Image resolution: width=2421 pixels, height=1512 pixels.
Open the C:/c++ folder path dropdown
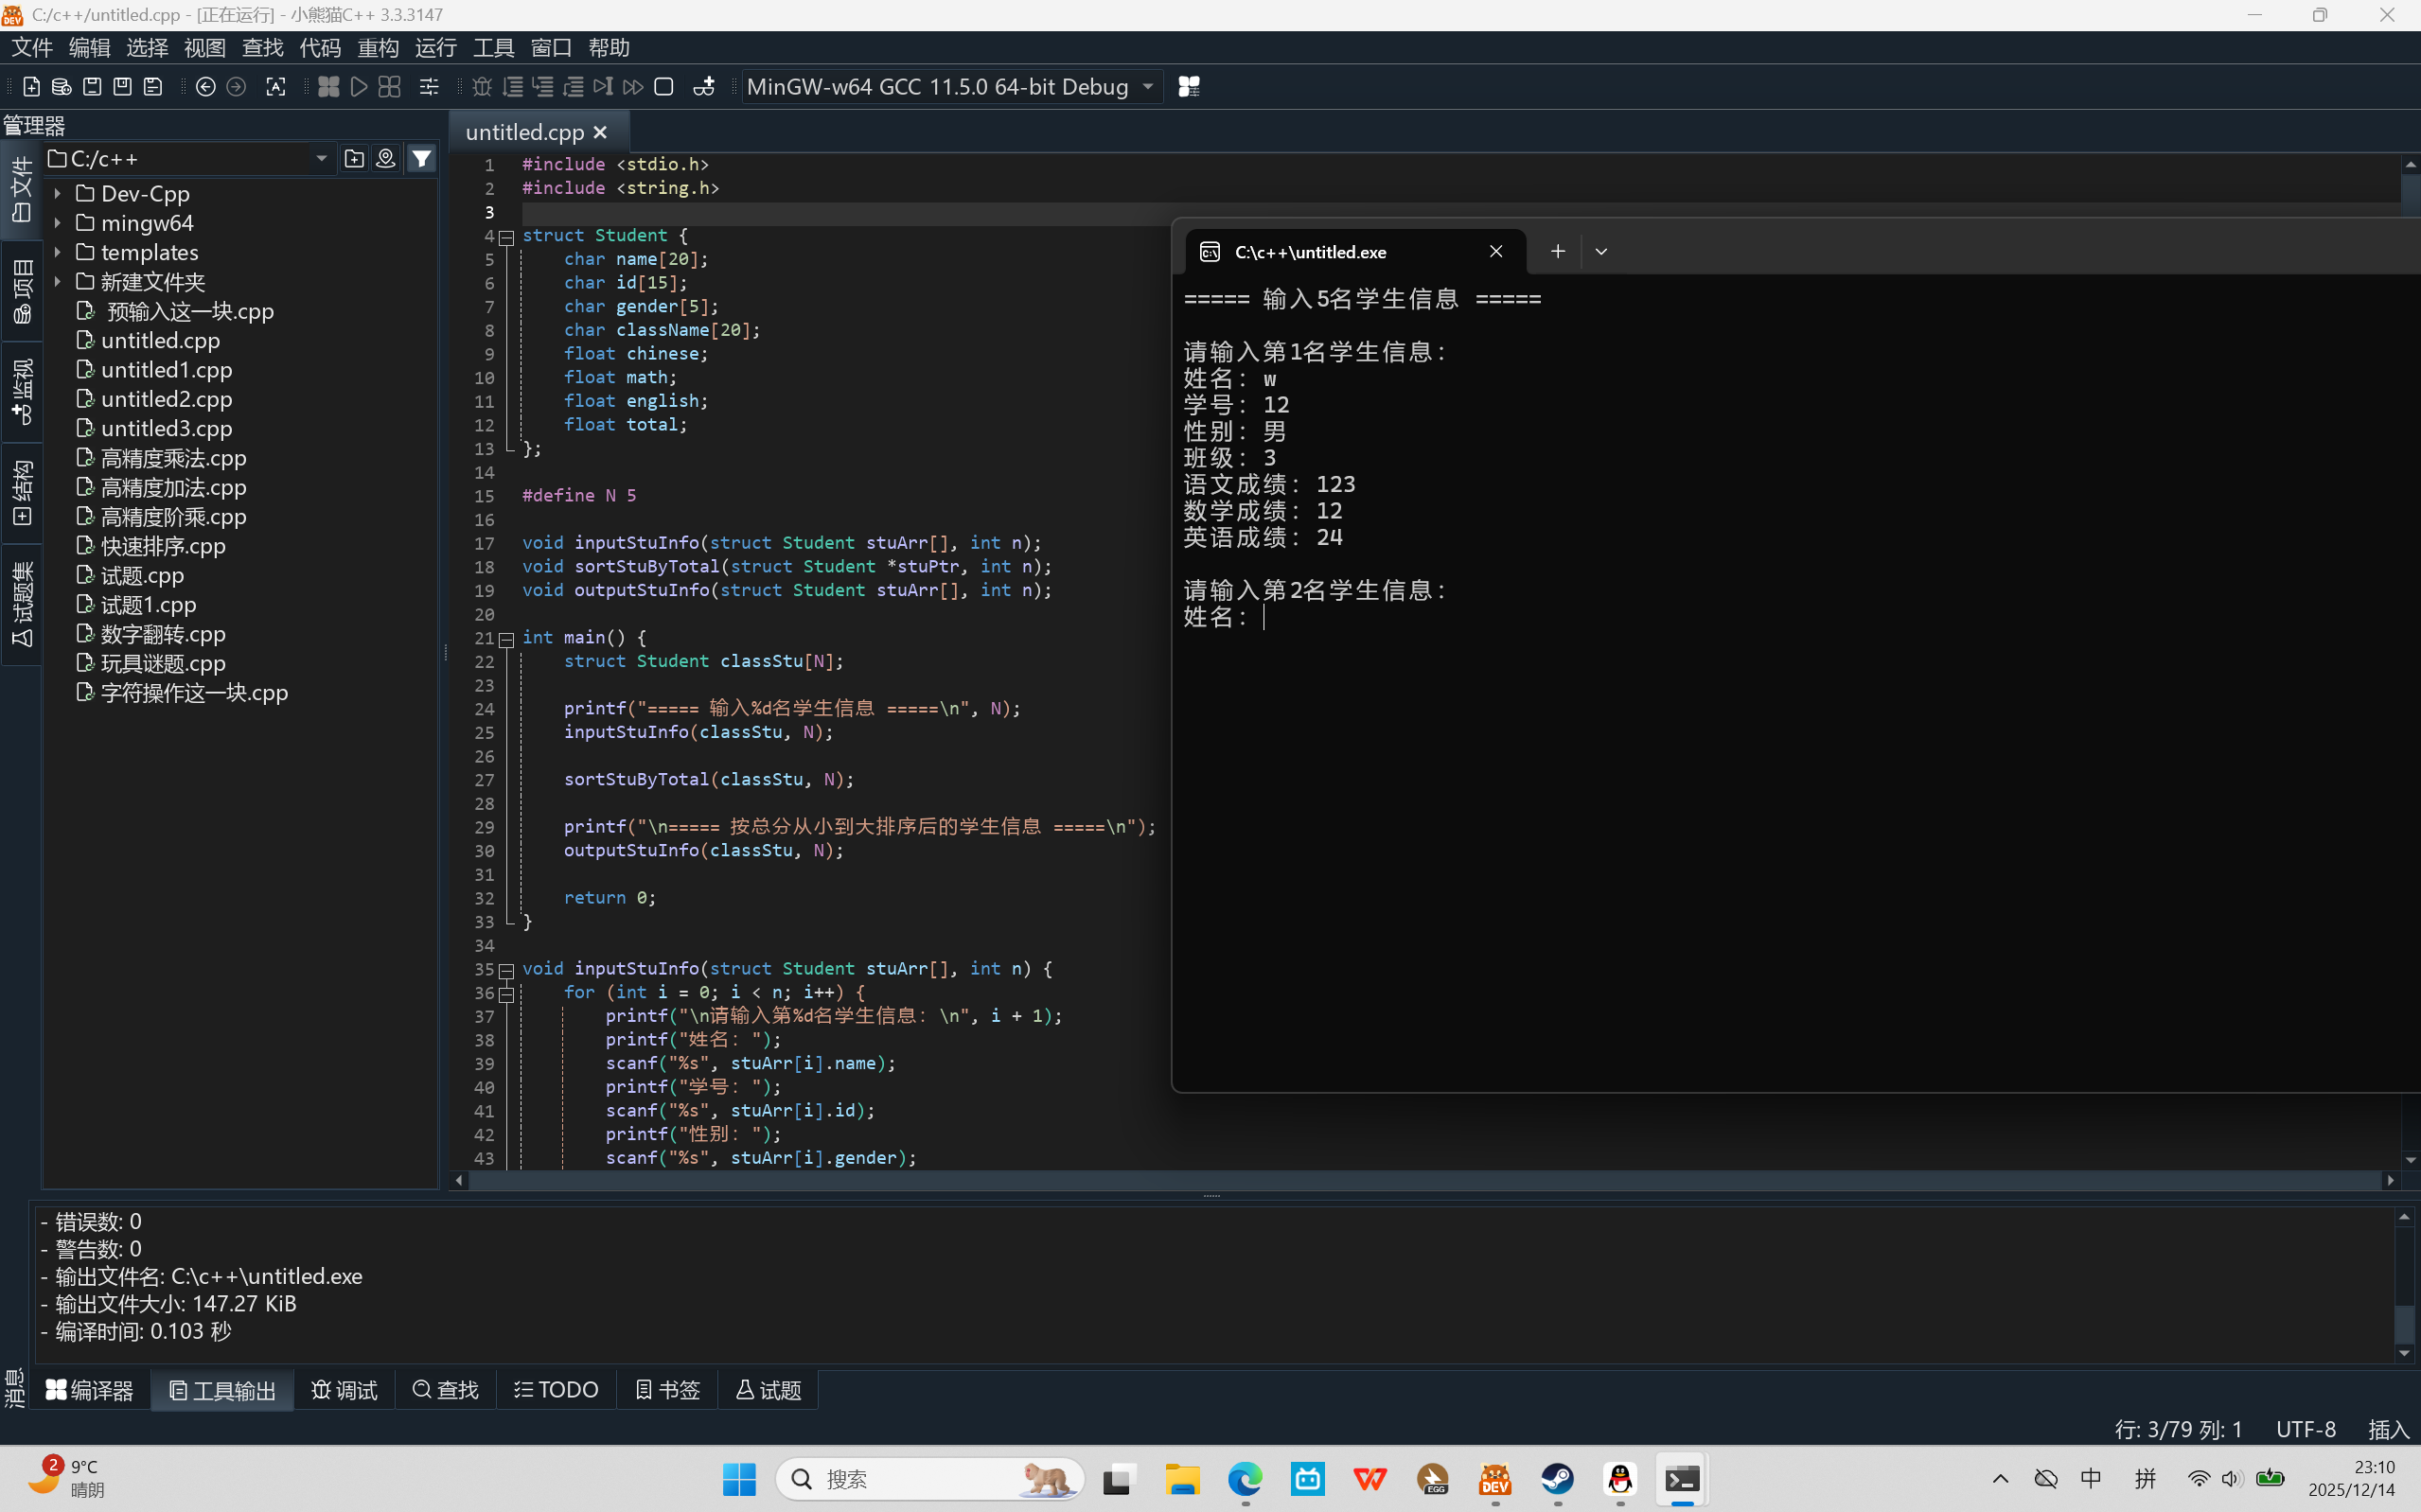tap(321, 159)
